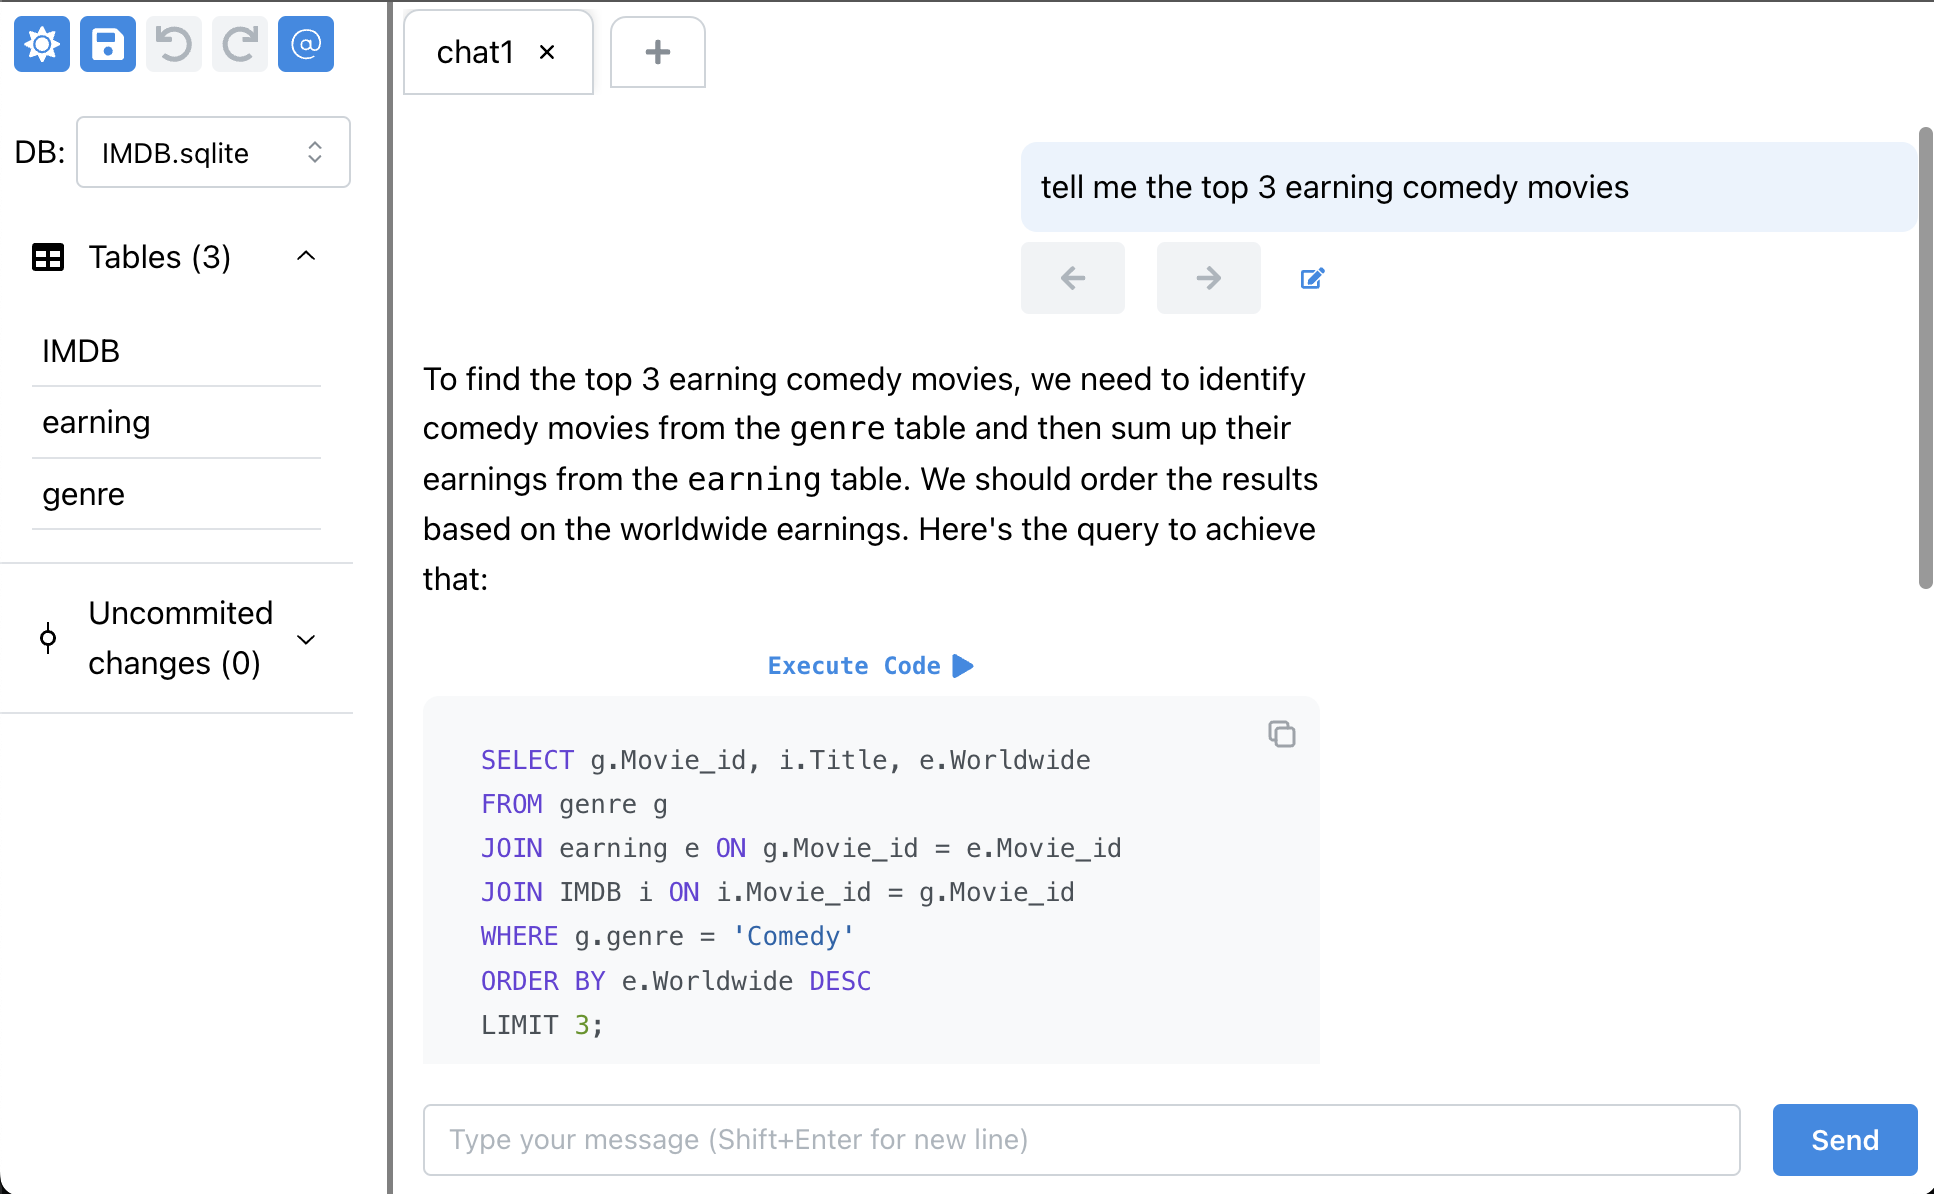Click the @ mention icon

pos(306,44)
